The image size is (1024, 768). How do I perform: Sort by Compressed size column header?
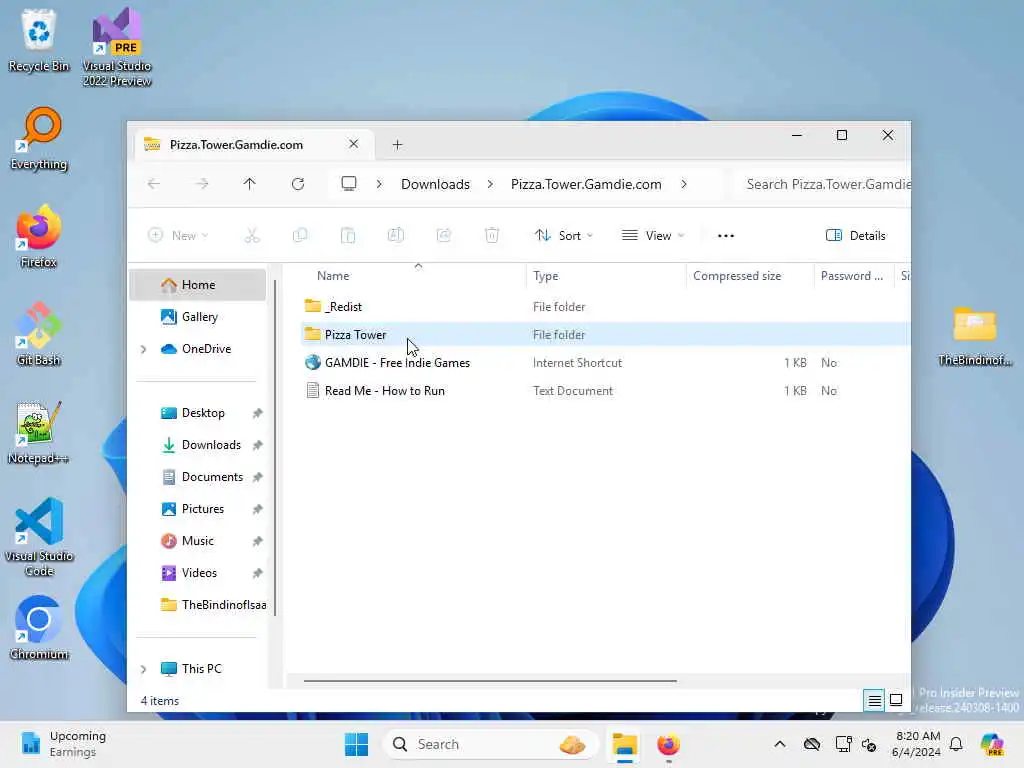coord(750,276)
